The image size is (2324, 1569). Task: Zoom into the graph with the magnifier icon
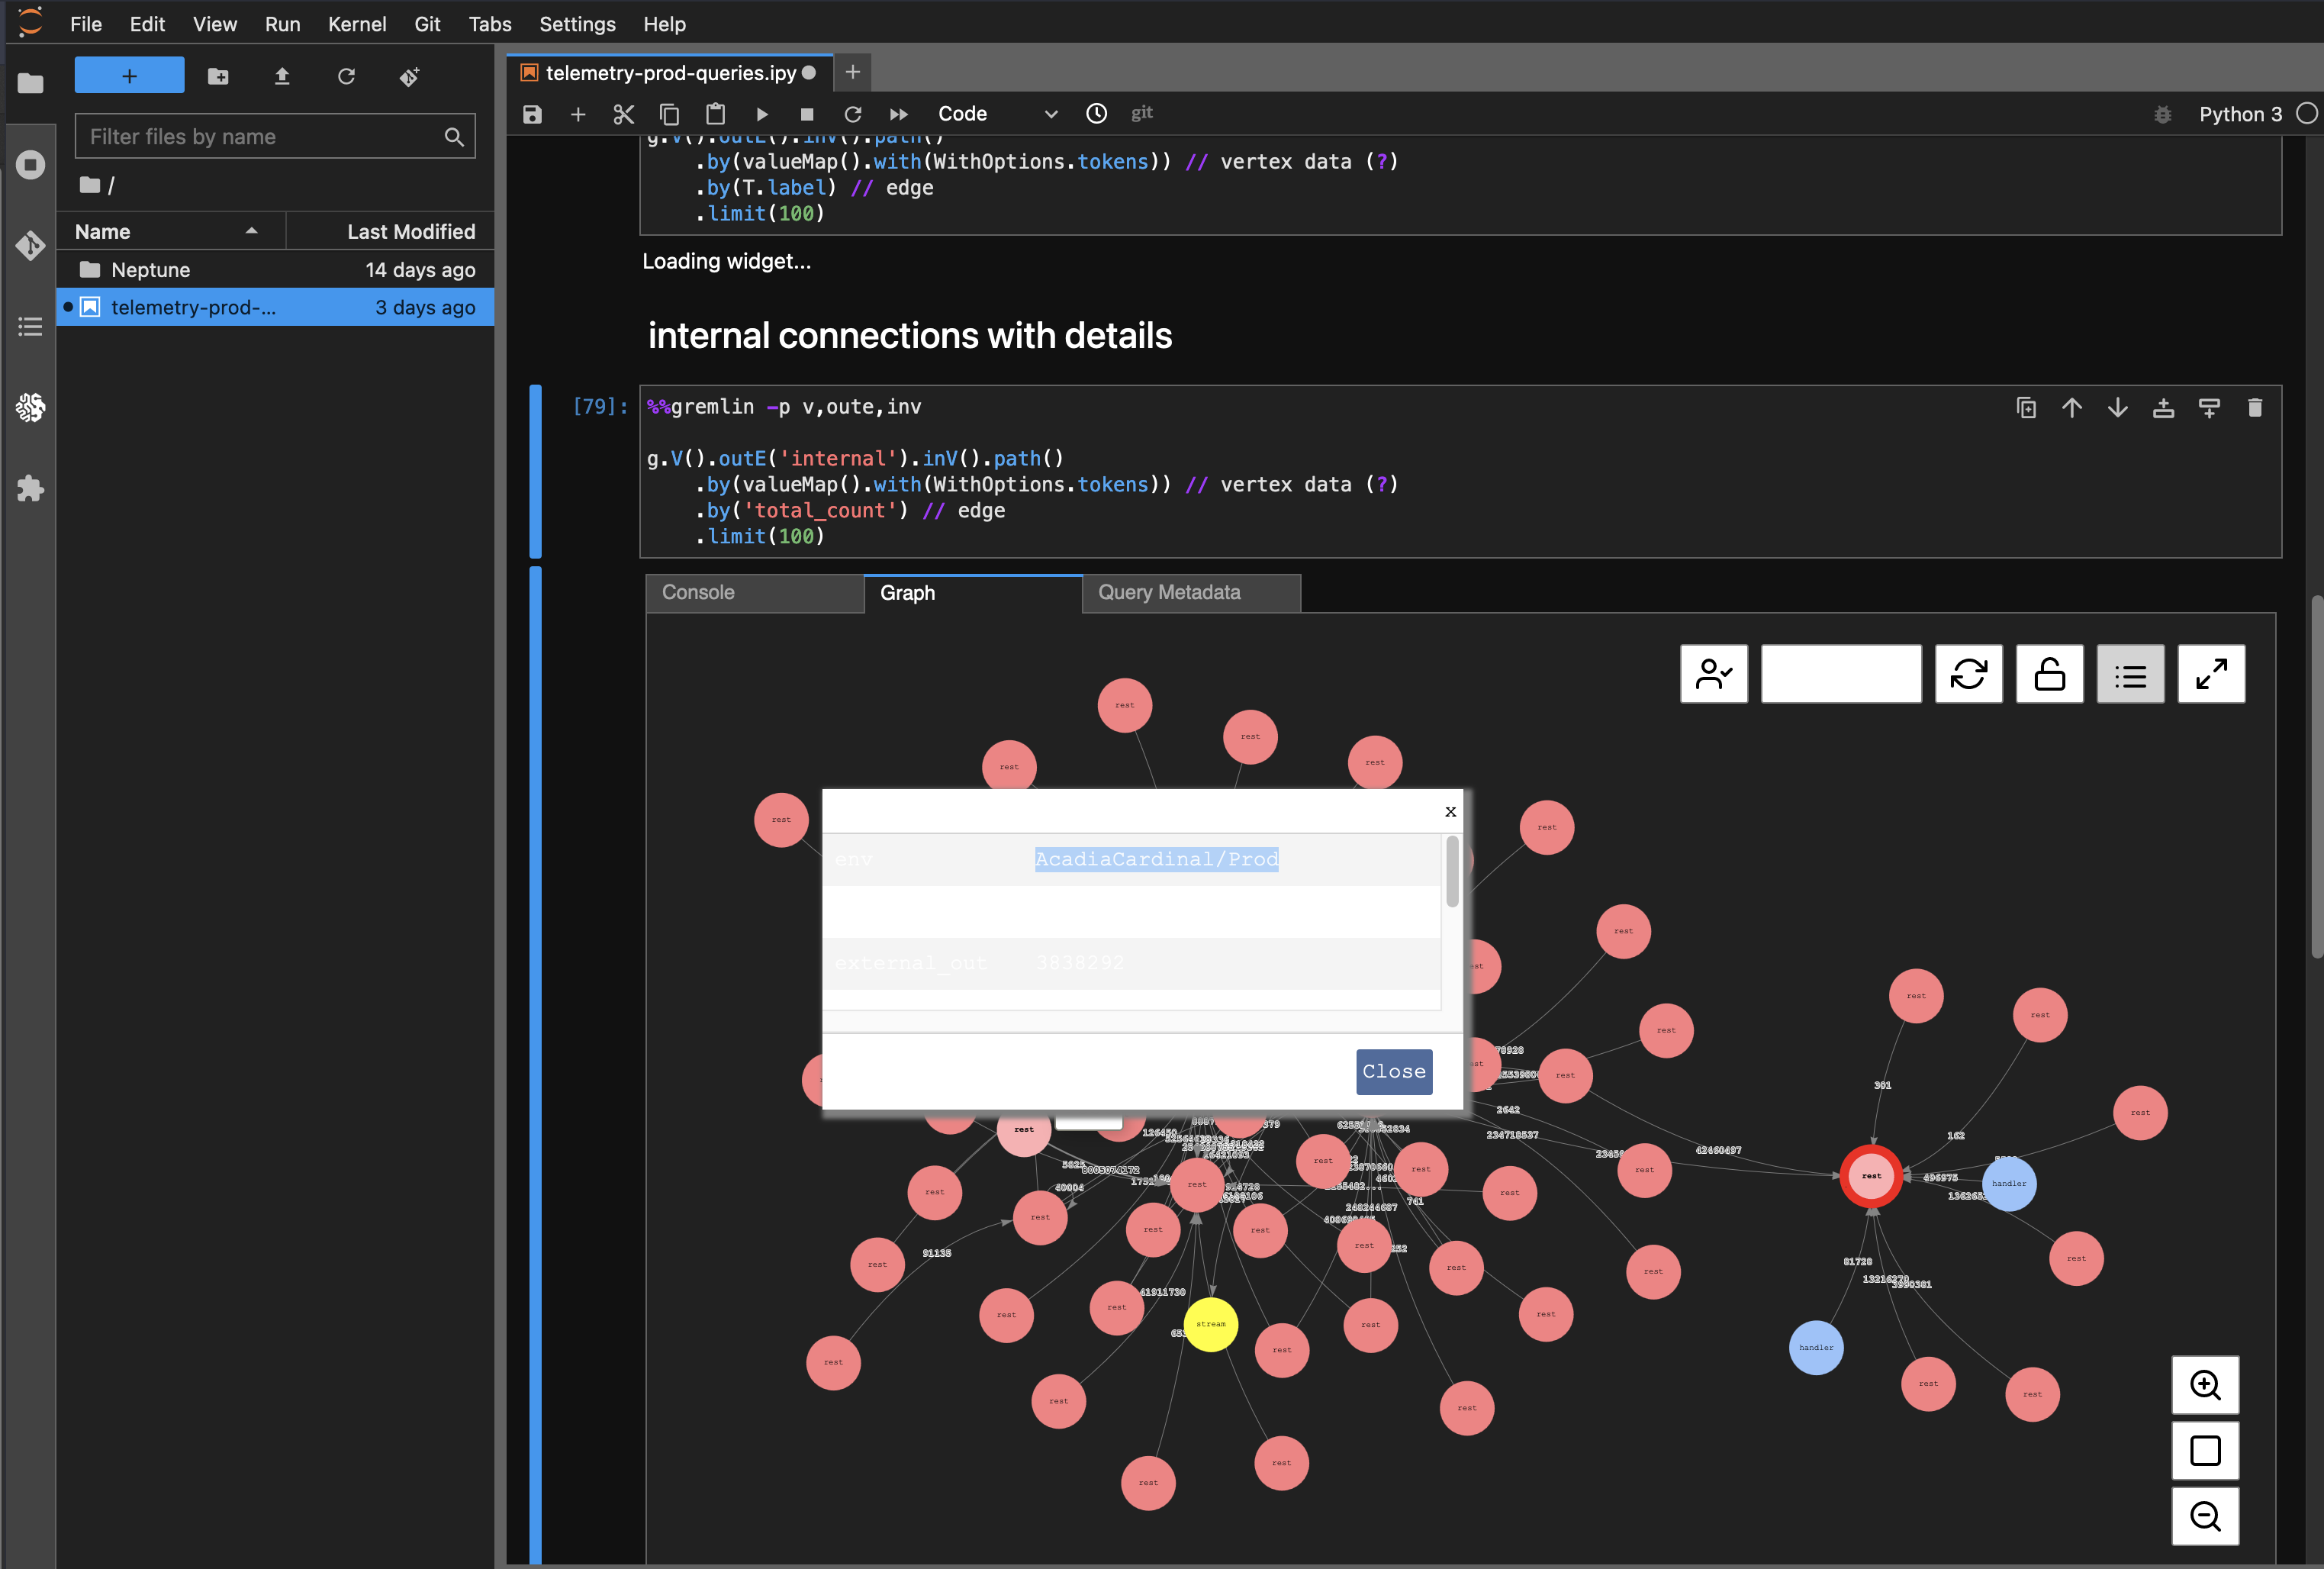pyautogui.click(x=2205, y=1385)
